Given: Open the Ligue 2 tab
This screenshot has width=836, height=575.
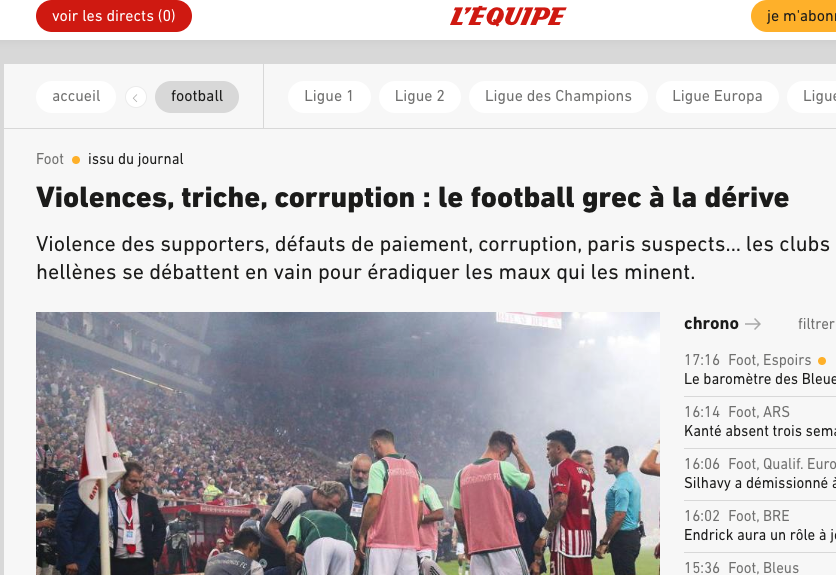Looking at the screenshot, I should point(420,97).
